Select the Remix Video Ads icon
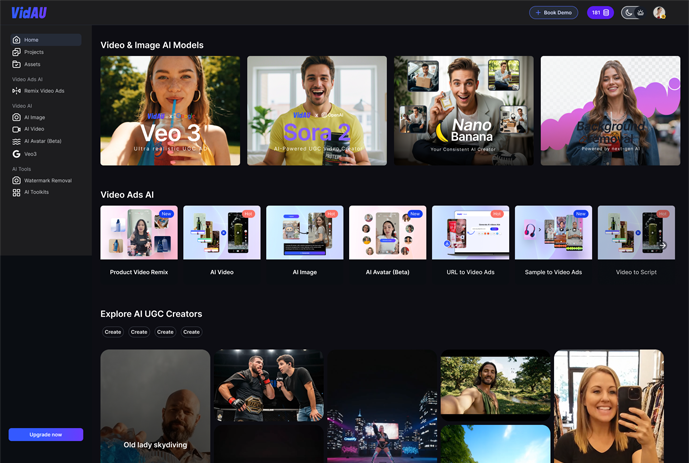The height and width of the screenshot is (463, 689). pos(16,91)
